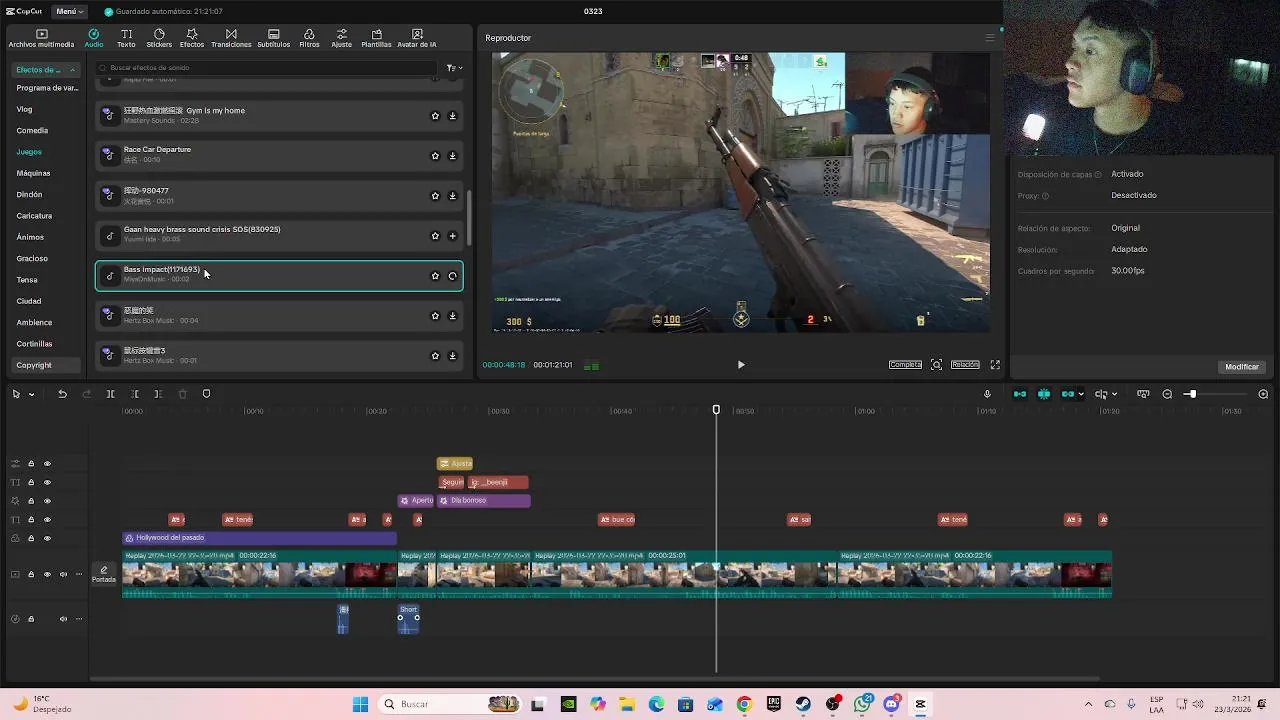Select the Ambience sound category

click(34, 322)
